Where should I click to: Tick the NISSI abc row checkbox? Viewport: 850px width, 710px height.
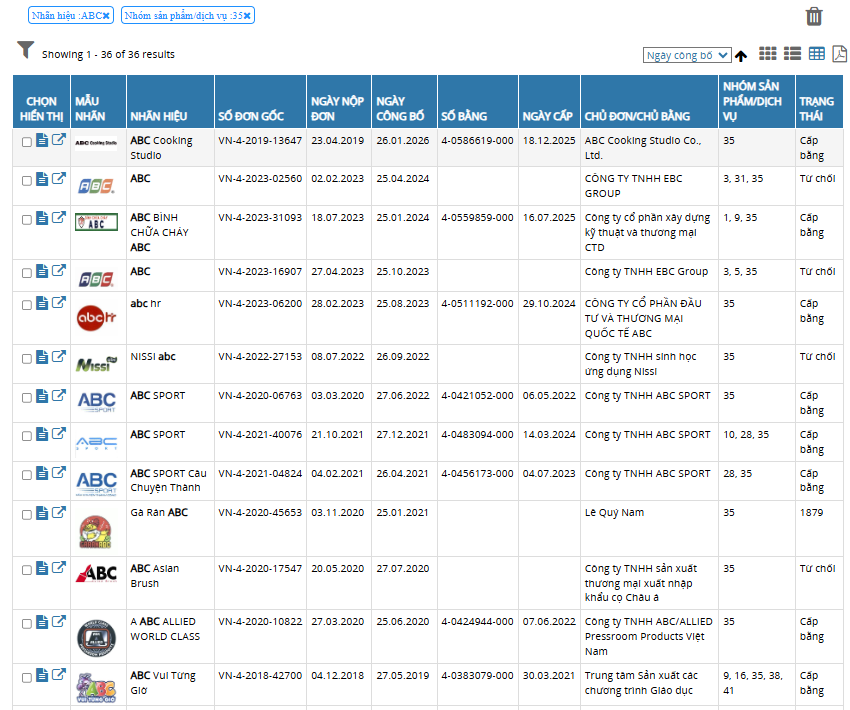pyautogui.click(x=27, y=359)
